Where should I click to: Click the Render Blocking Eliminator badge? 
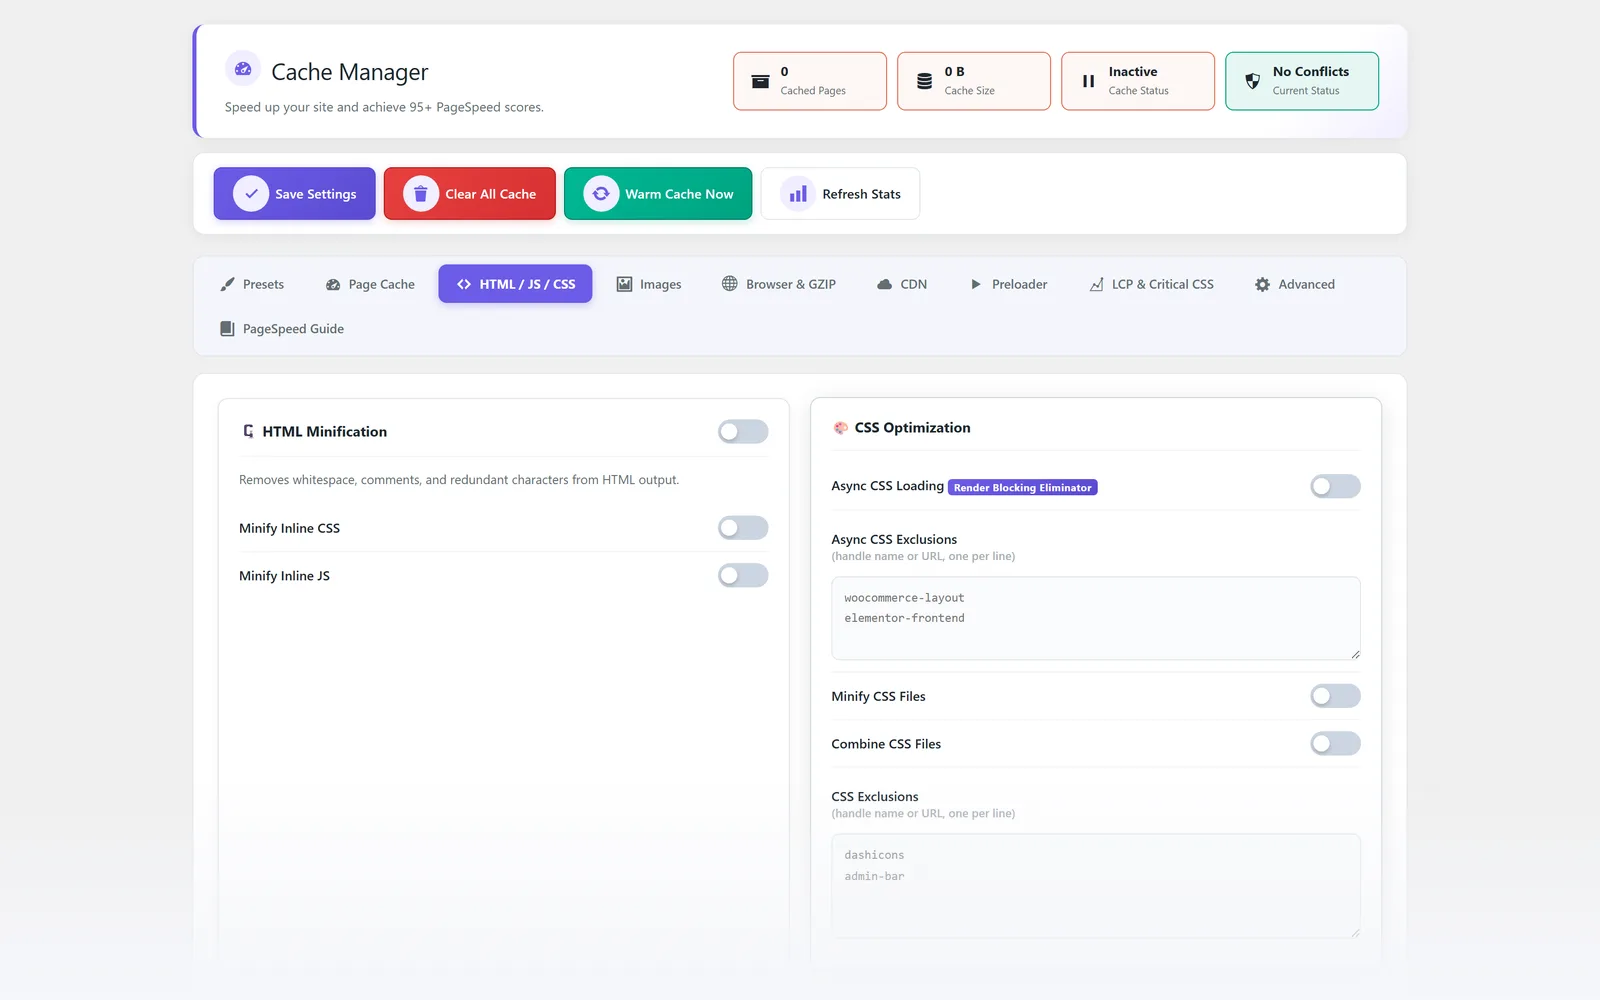(1023, 487)
